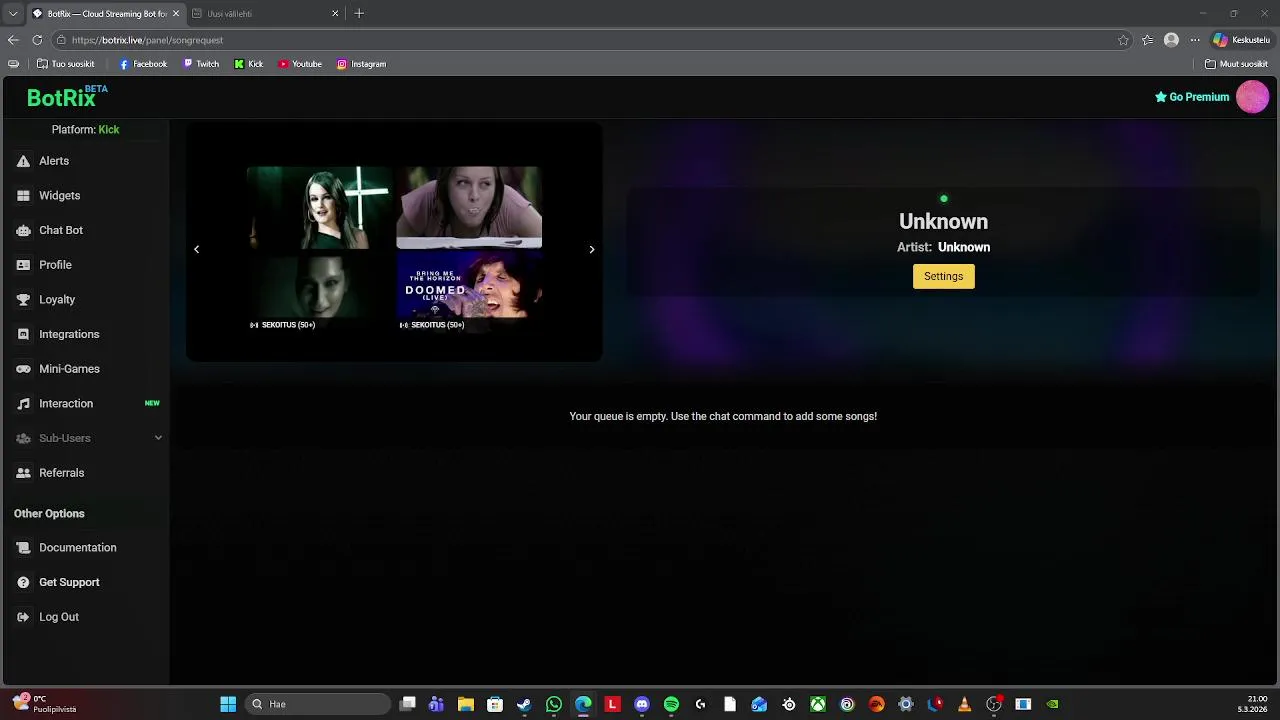Open the browser three-dots menu
This screenshot has height=720, width=1280.
[1195, 40]
